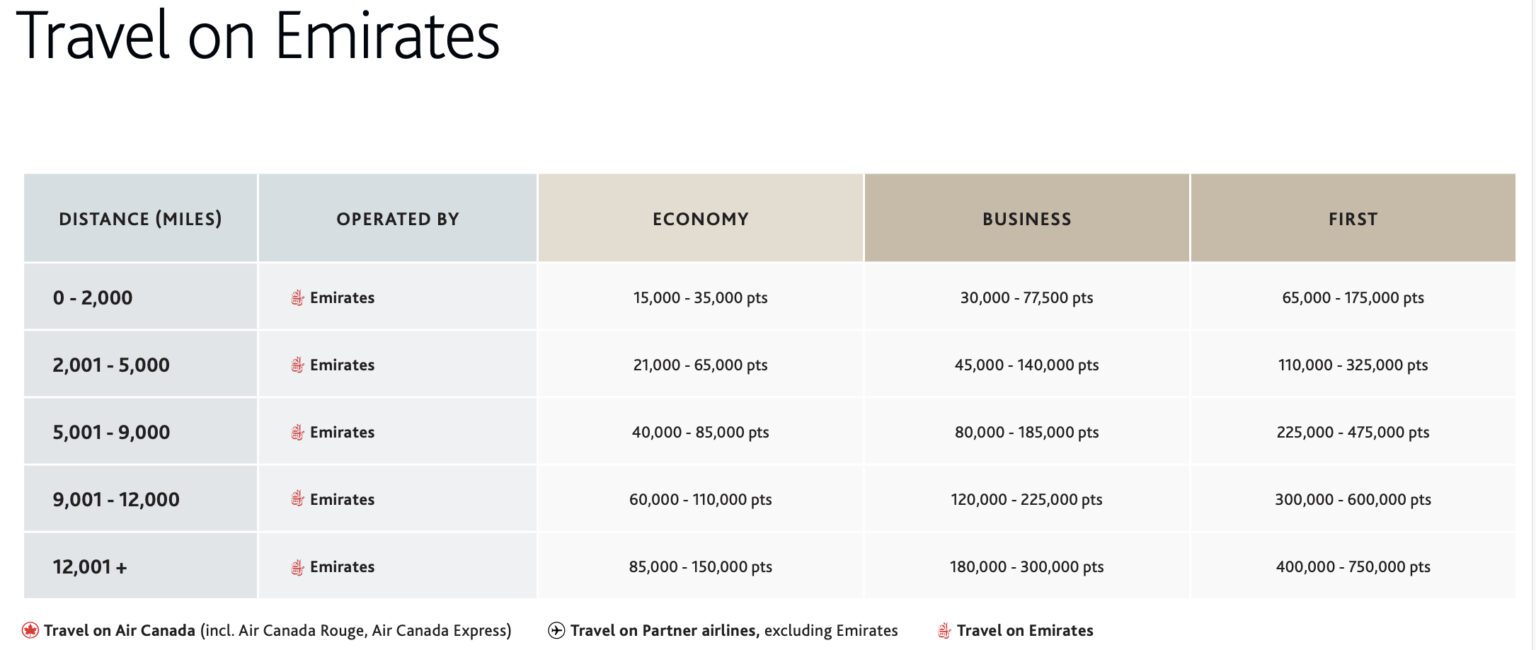This screenshot has width=1536, height=650.
Task: Click the Operated By column header
Action: coord(398,219)
